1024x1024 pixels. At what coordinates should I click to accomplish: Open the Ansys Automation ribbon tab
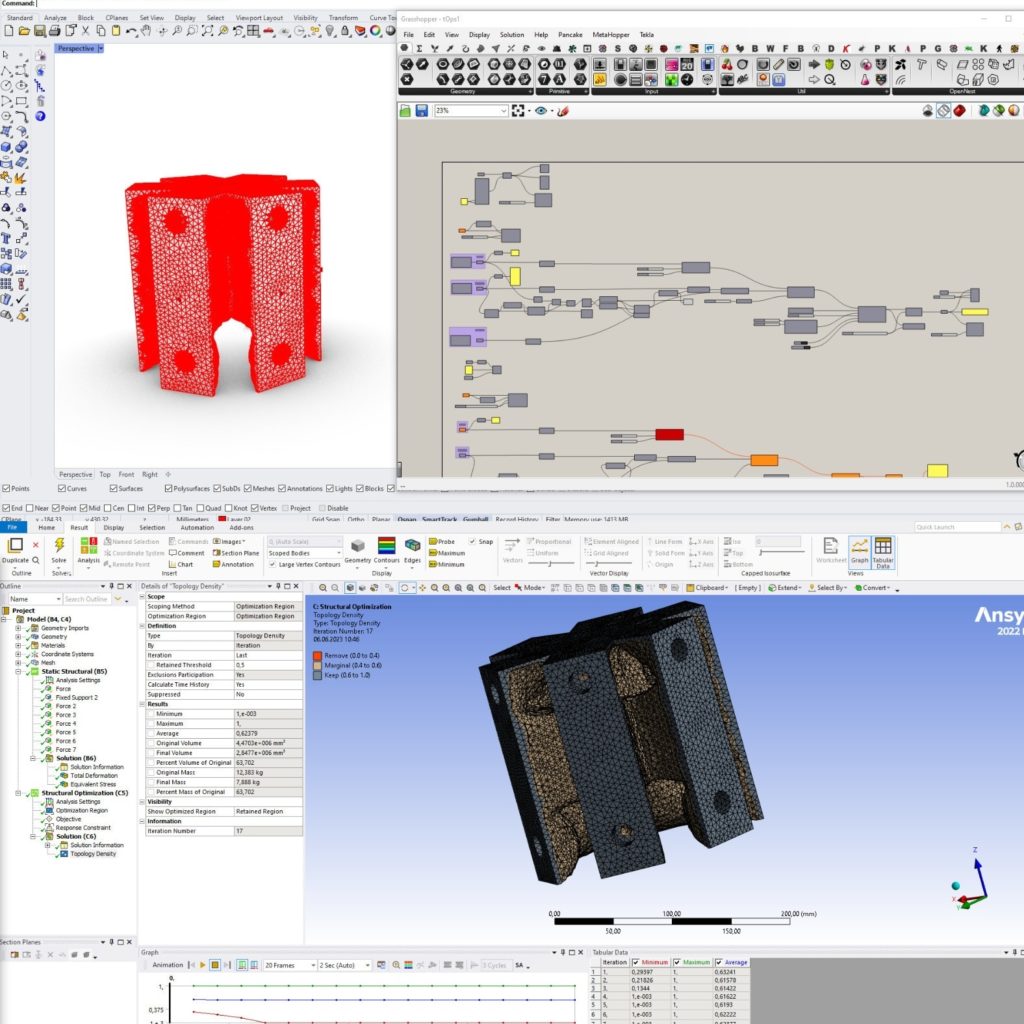pyautogui.click(x=197, y=527)
